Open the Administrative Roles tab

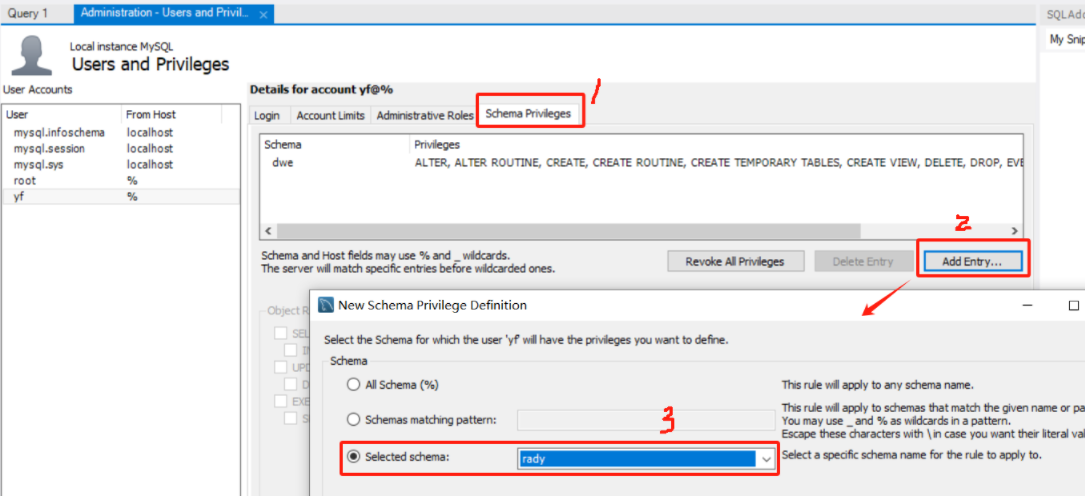tap(425, 116)
